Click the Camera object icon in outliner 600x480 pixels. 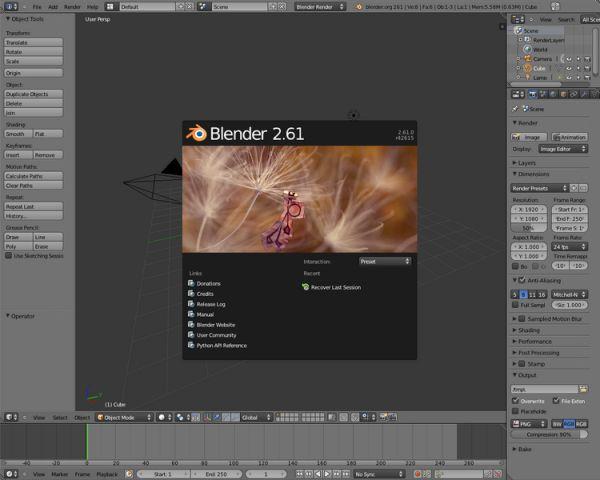(x=528, y=59)
